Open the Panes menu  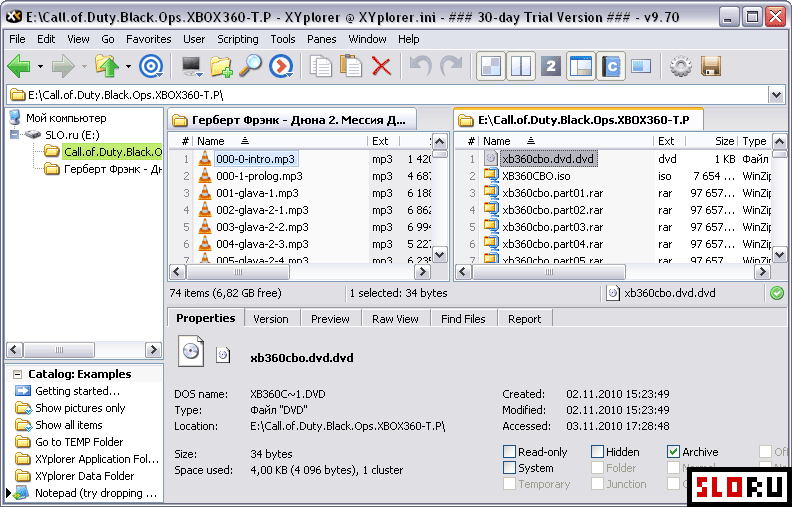pos(322,39)
